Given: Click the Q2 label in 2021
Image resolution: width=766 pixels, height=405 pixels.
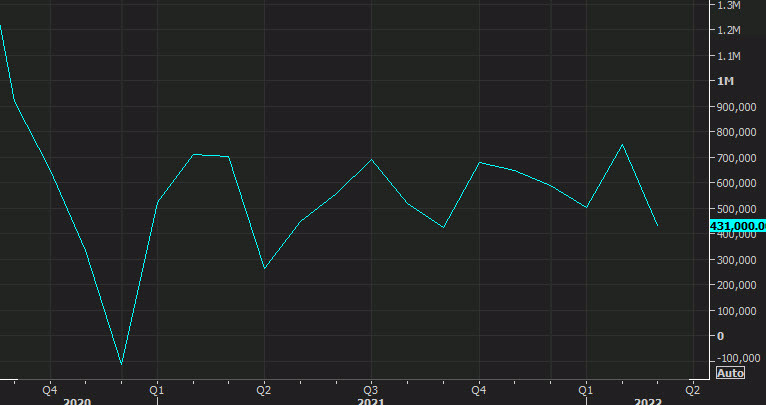Looking at the screenshot, I should click(x=264, y=389).
